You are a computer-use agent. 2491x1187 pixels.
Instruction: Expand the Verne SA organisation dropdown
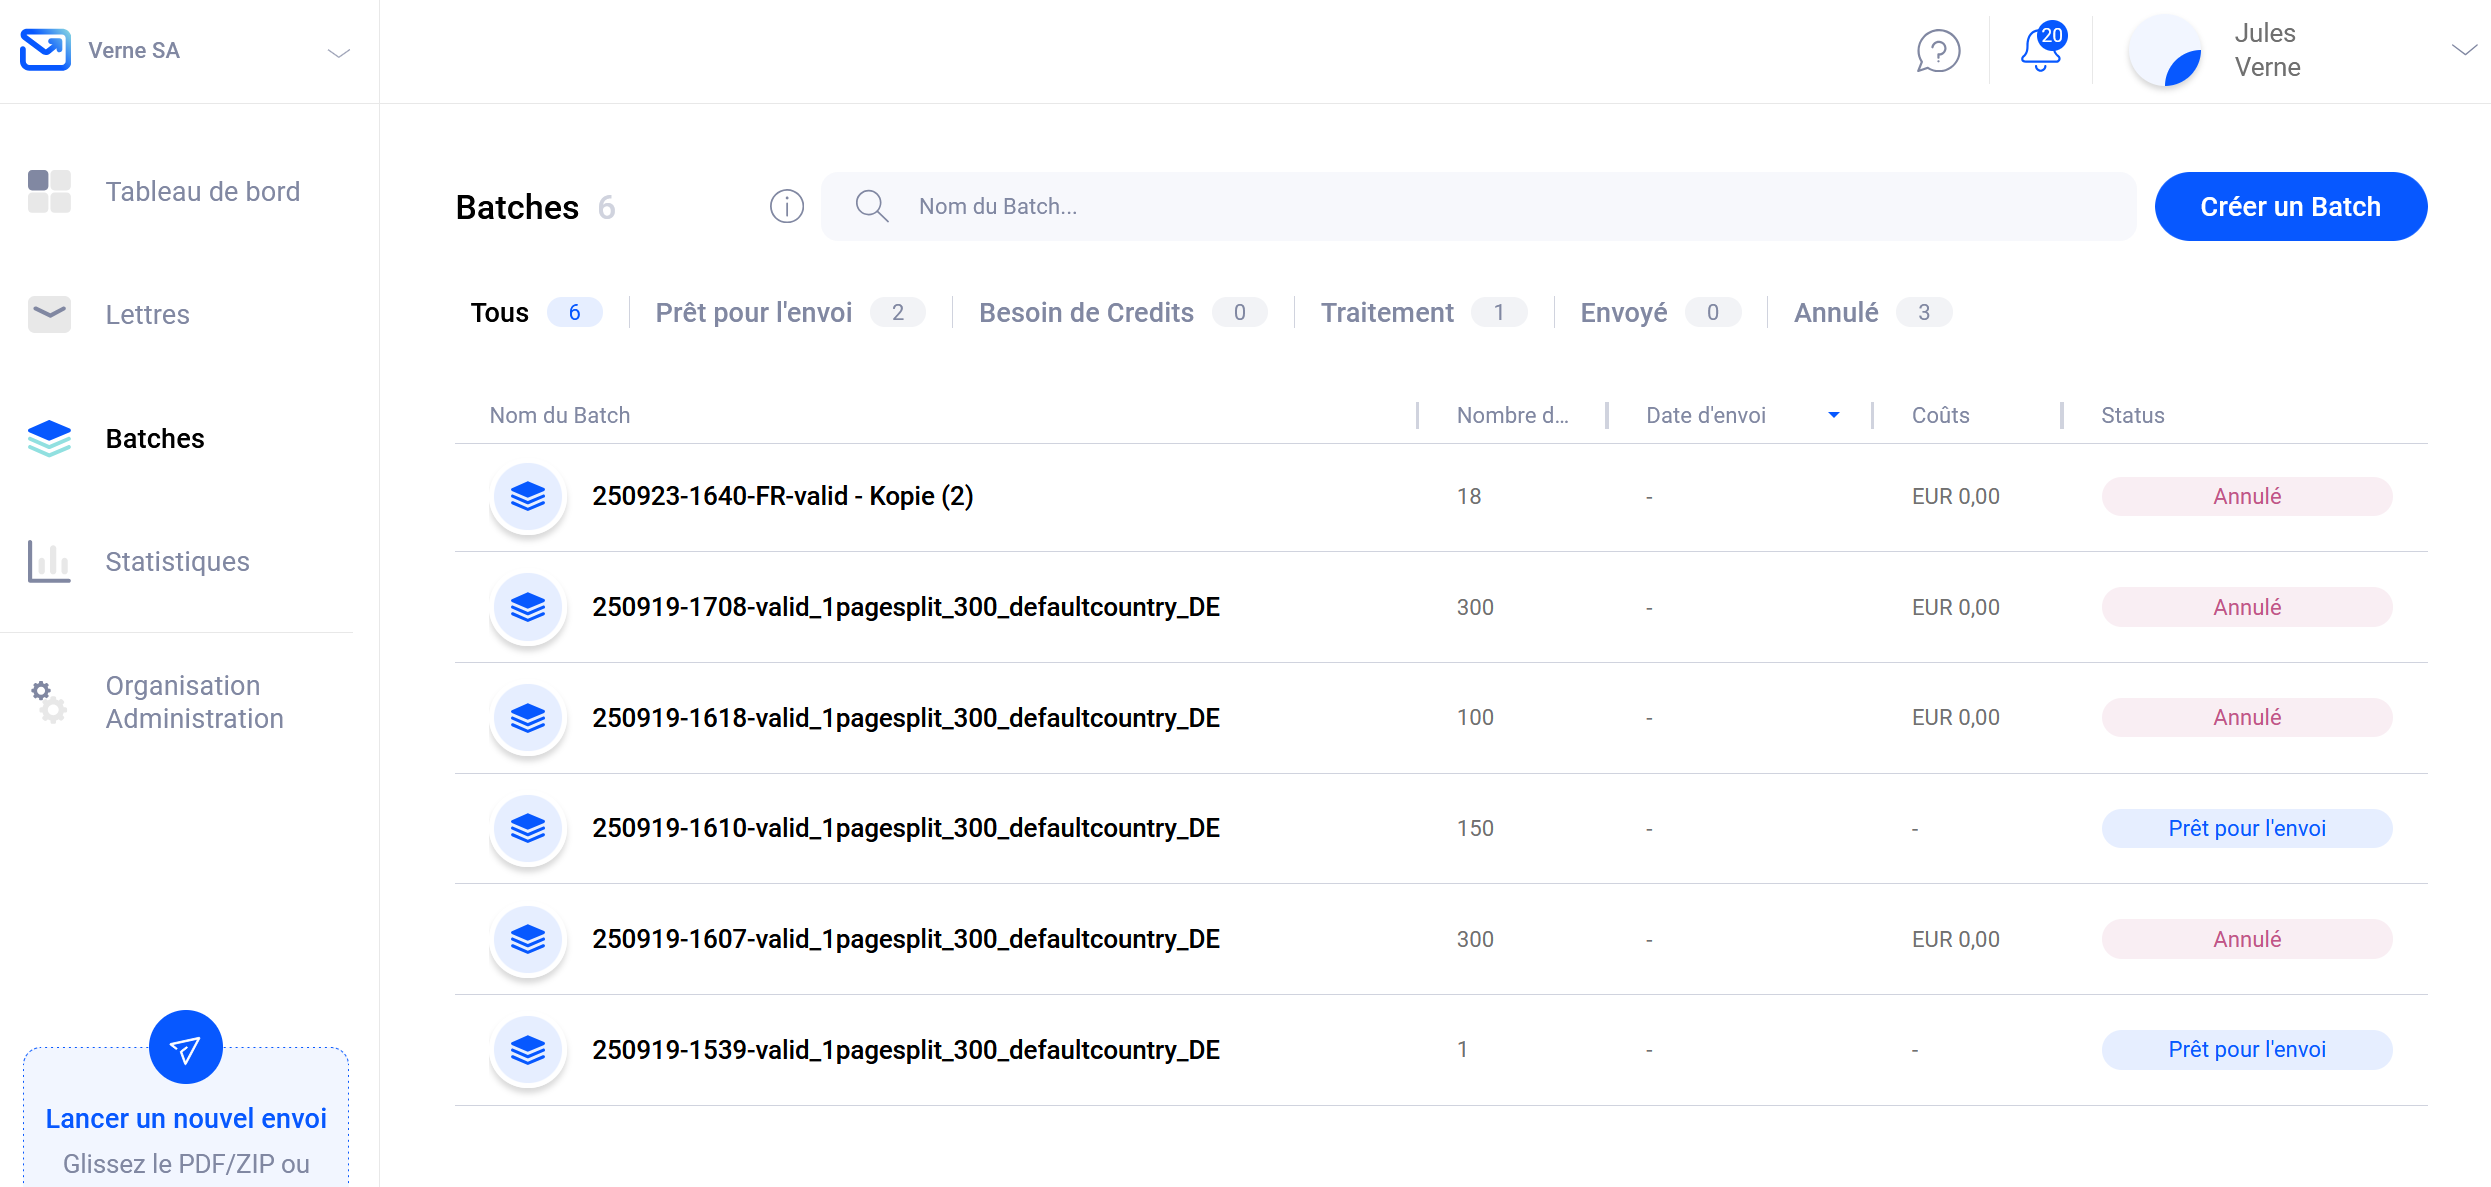[x=339, y=52]
